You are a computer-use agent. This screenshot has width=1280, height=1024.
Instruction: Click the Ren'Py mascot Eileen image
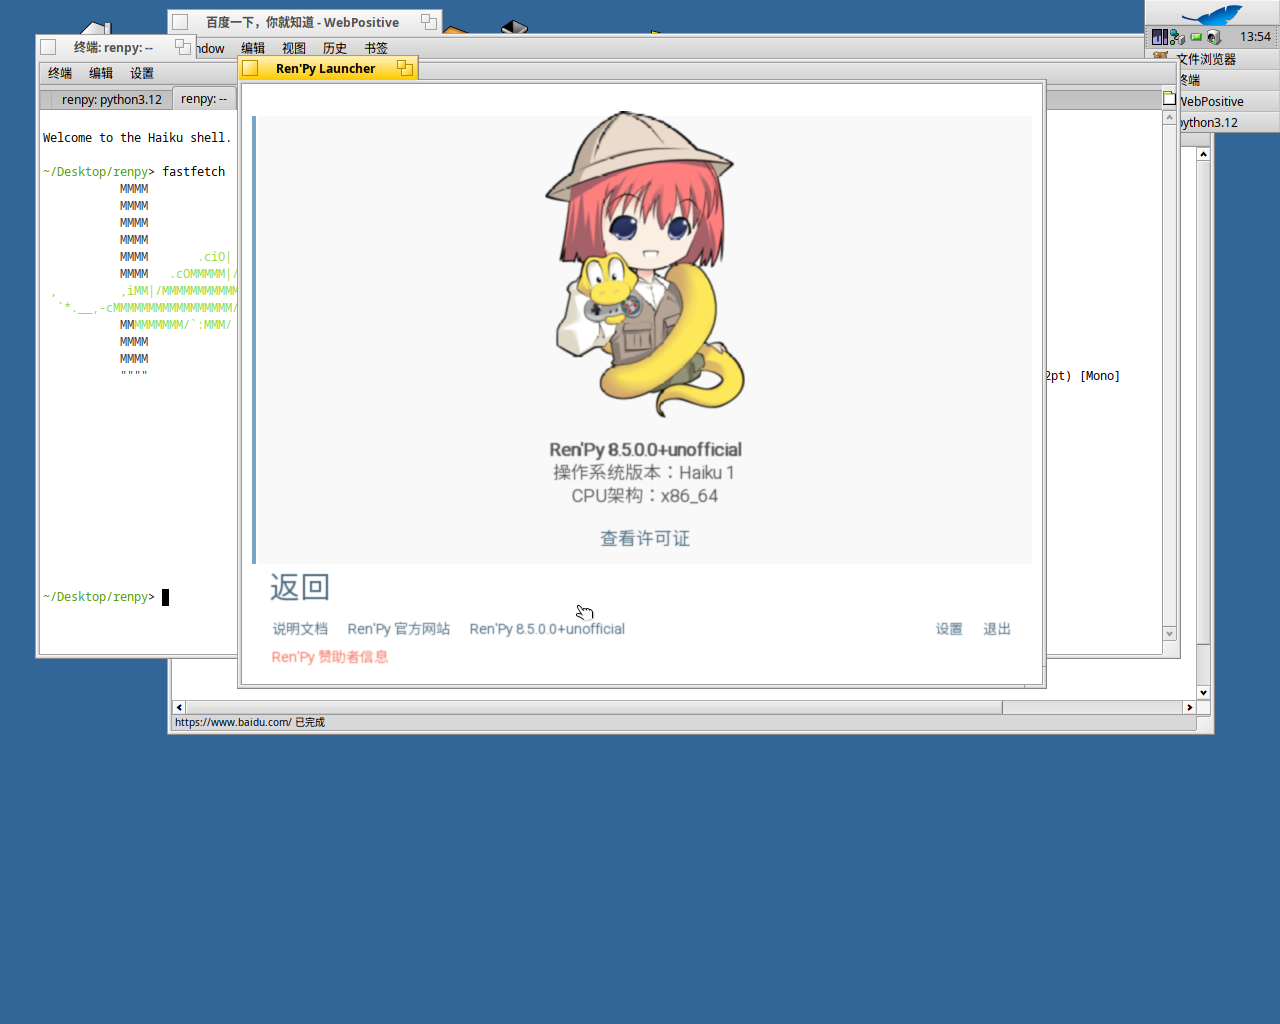pos(645,264)
